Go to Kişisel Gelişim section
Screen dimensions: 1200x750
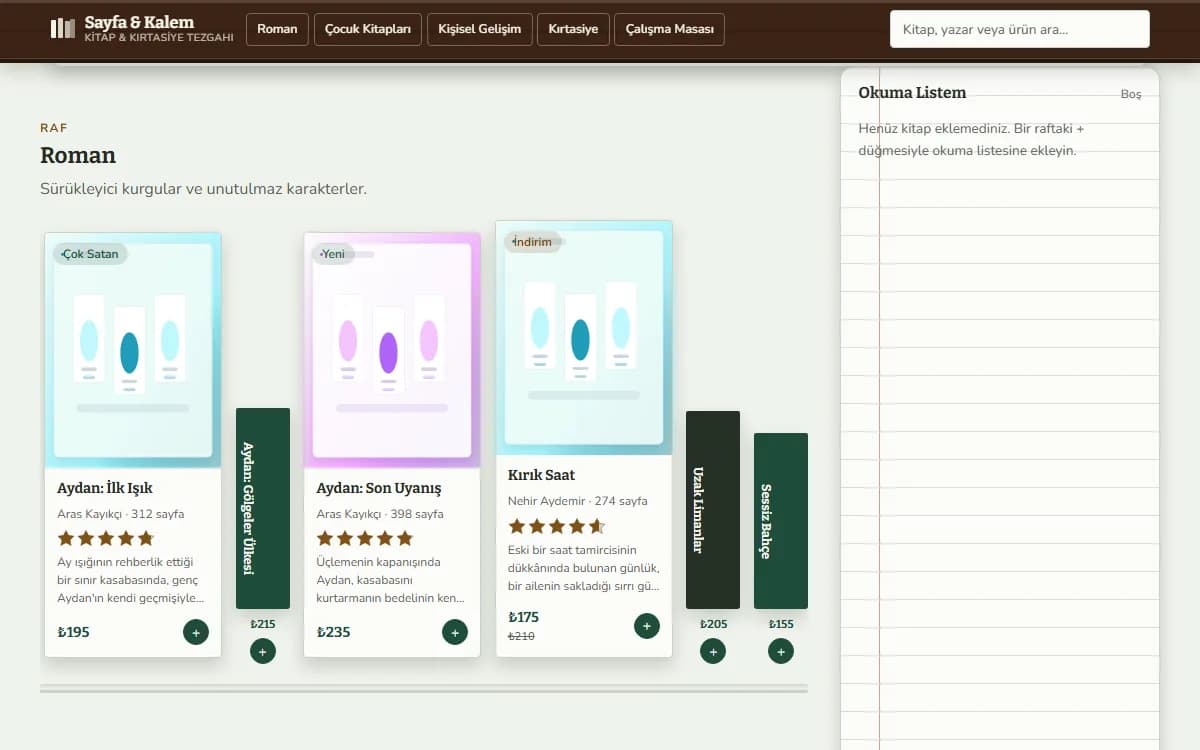tap(479, 29)
